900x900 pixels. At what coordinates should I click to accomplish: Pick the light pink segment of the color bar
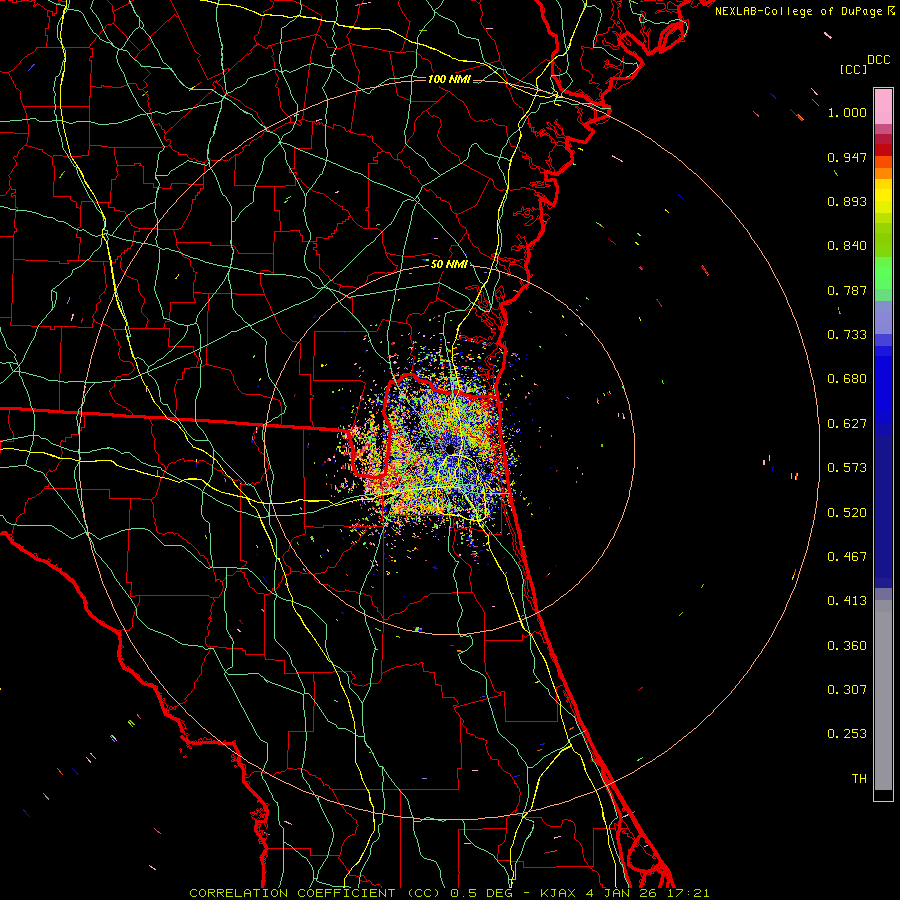[x=883, y=106]
